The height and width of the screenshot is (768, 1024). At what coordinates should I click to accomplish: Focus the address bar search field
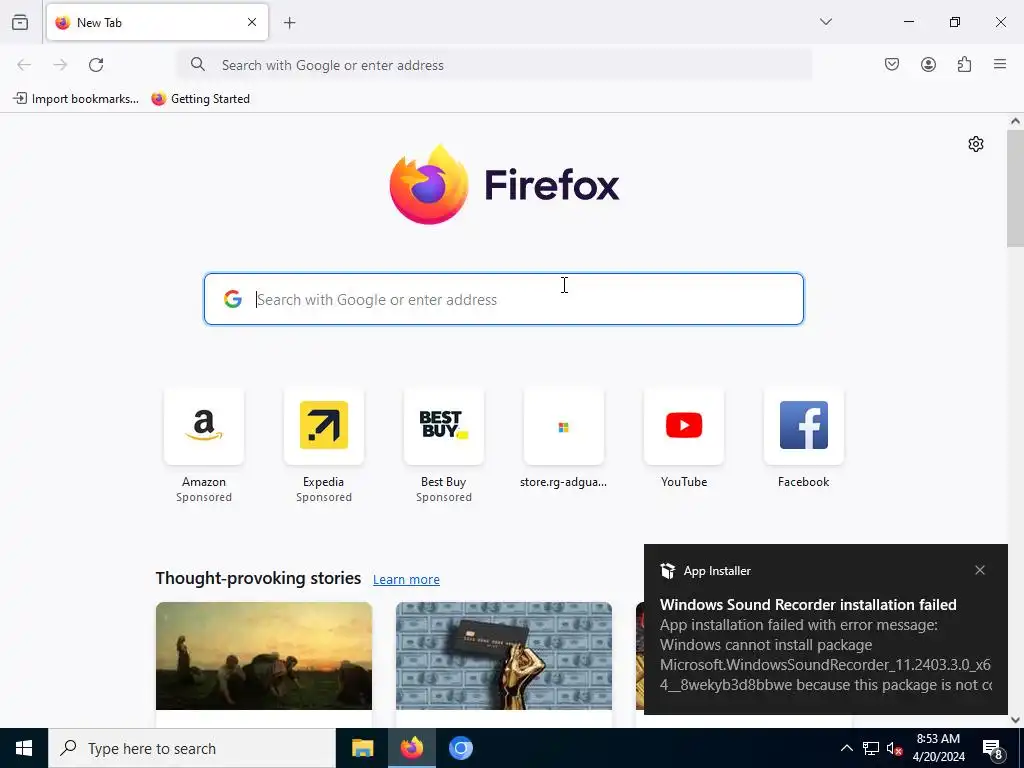(x=495, y=65)
